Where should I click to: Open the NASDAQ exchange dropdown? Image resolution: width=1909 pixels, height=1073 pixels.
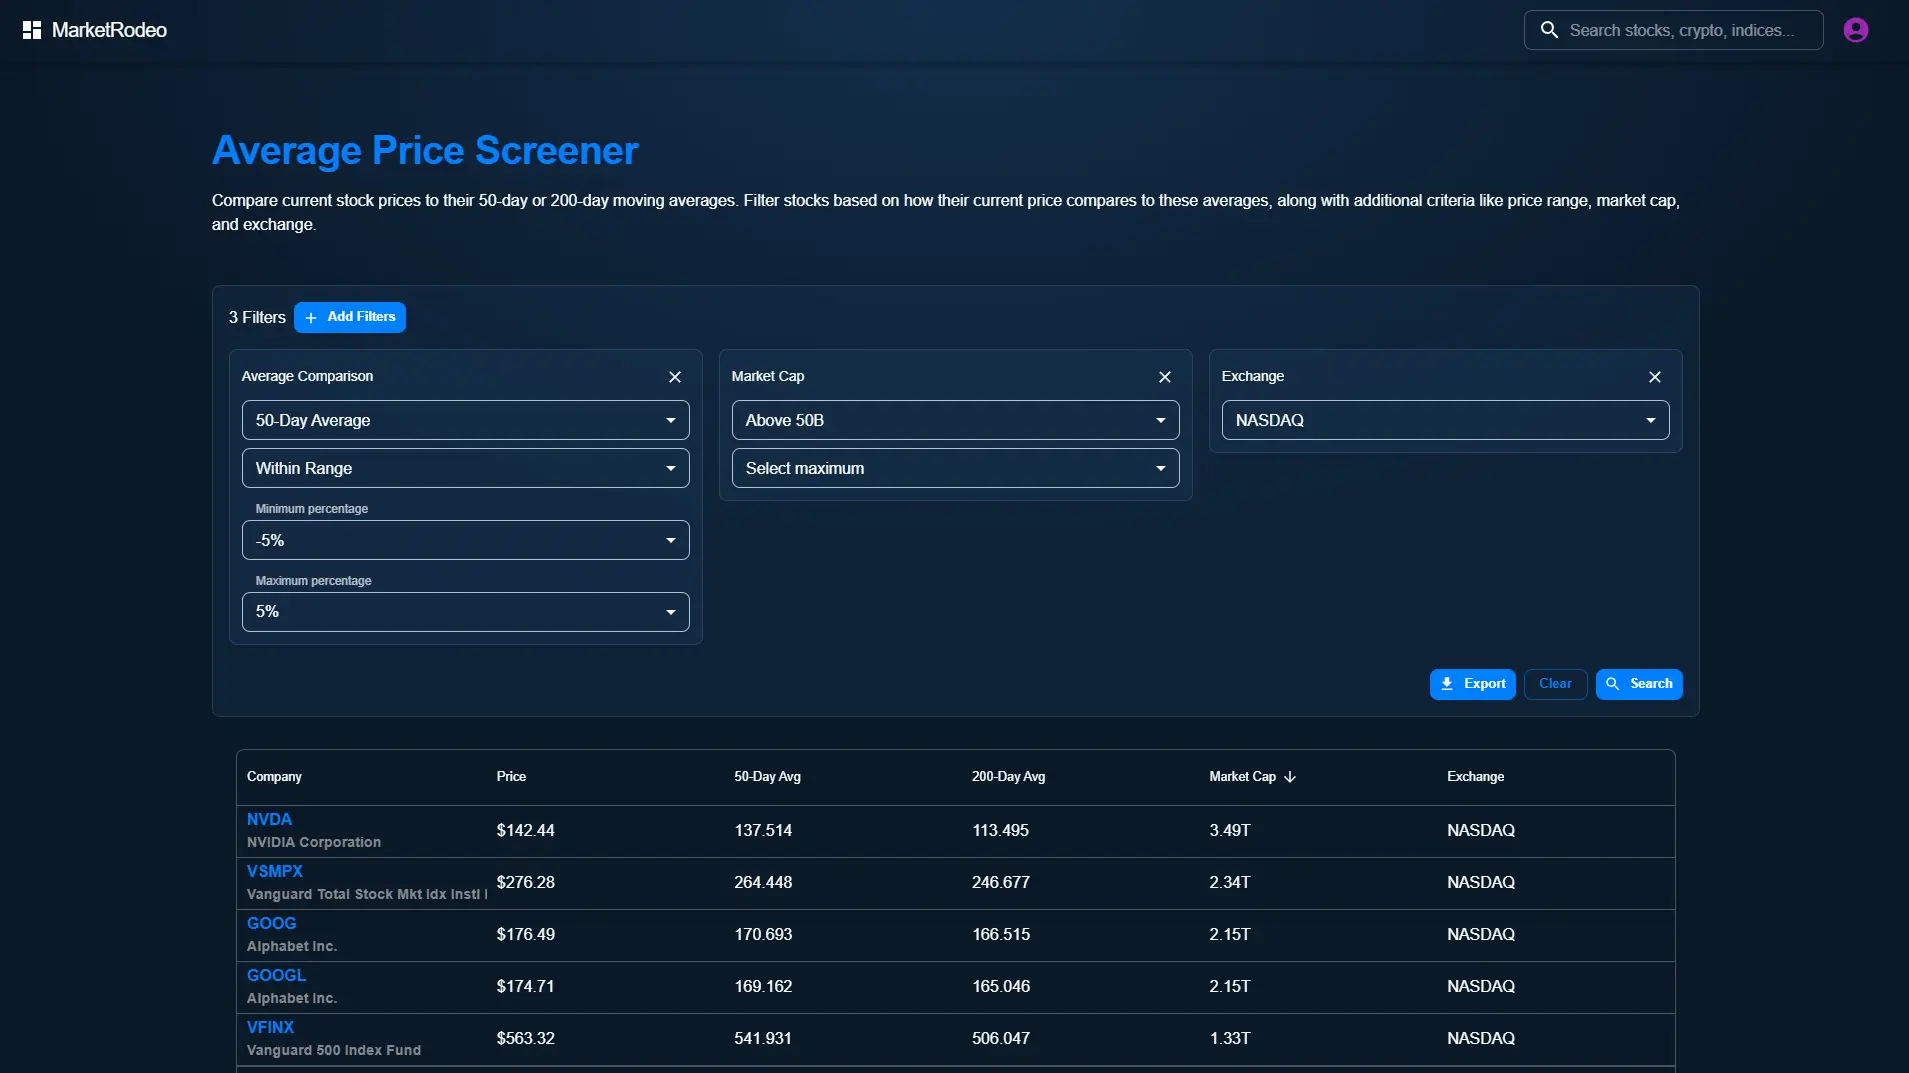(1446, 420)
